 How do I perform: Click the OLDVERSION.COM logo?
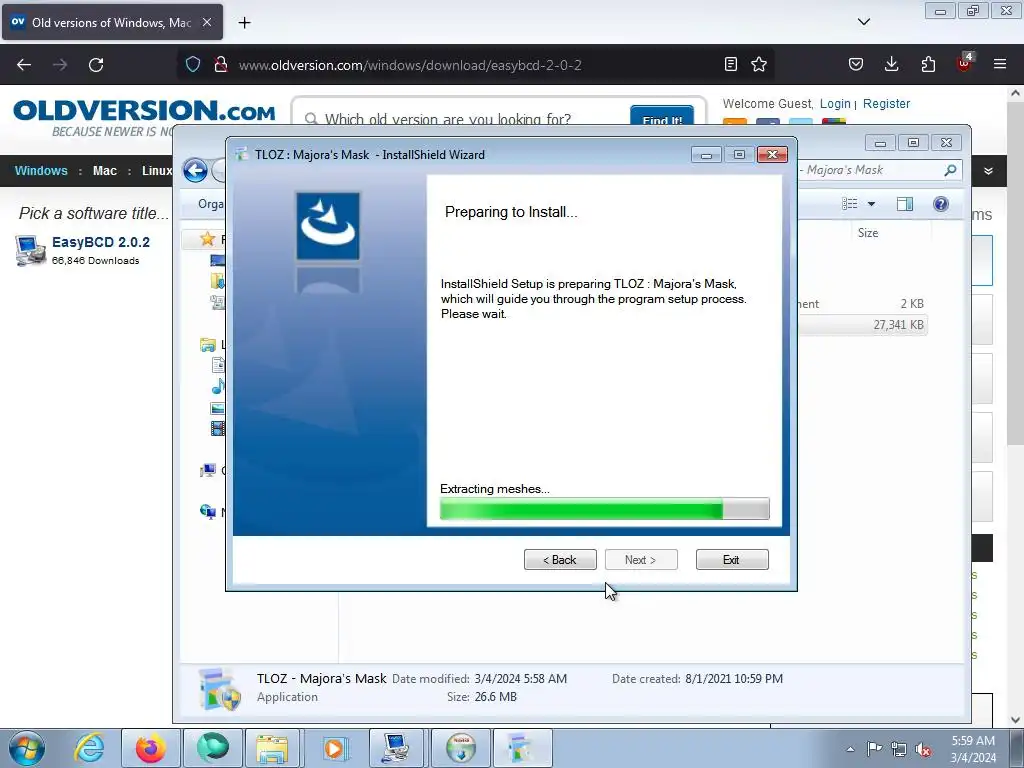(x=144, y=111)
